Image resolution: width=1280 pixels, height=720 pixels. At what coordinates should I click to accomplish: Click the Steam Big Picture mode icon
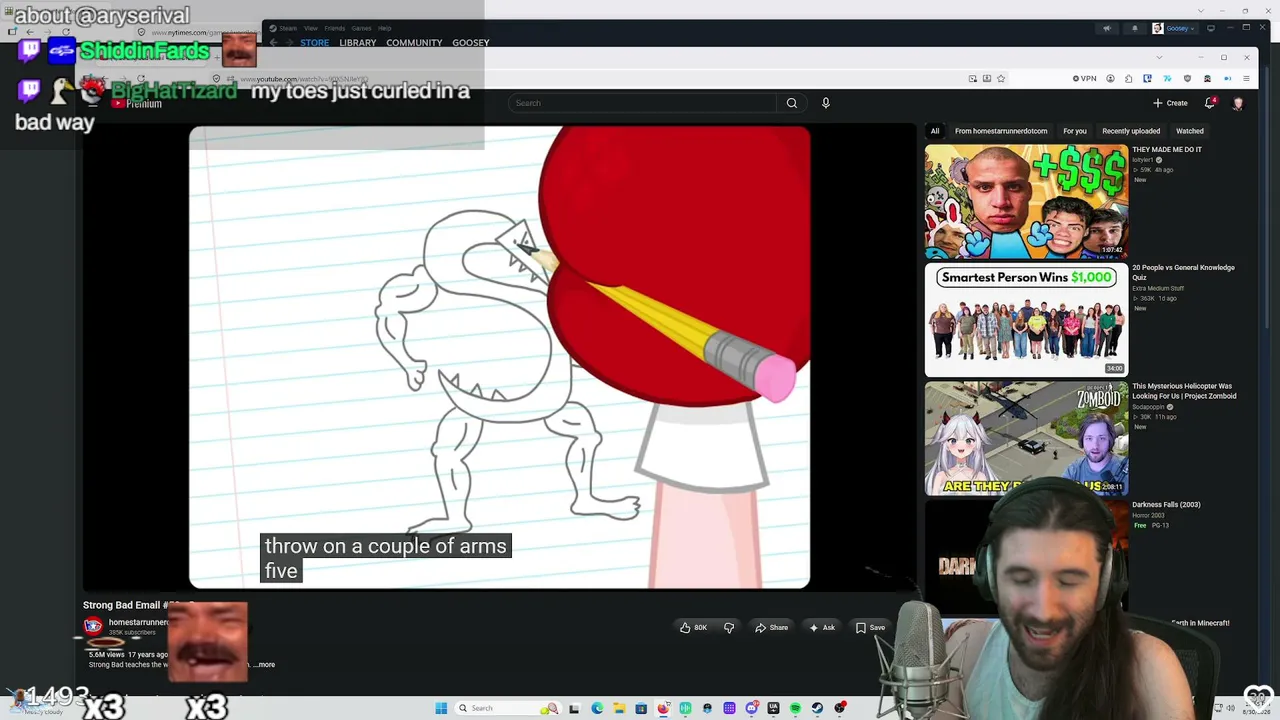(1210, 28)
